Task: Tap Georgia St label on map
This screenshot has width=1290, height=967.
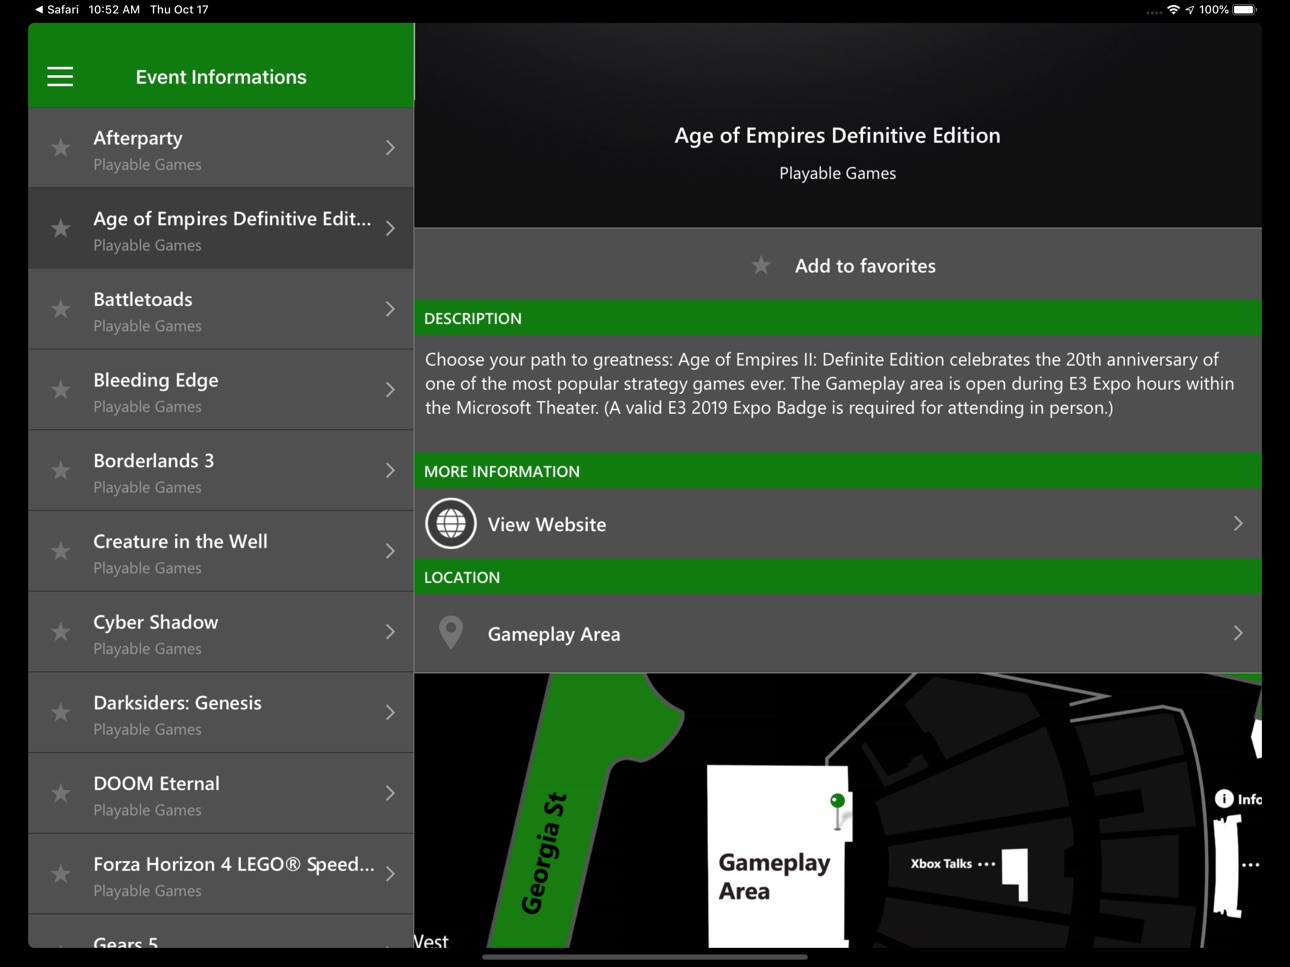Action: [x=545, y=853]
